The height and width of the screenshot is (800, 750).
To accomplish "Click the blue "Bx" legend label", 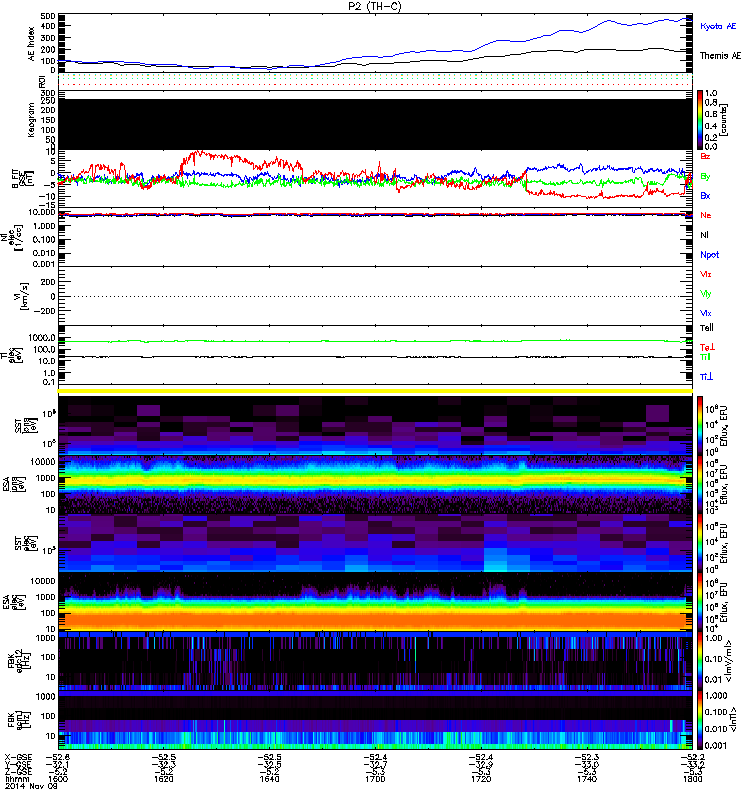I will coord(705,195).
